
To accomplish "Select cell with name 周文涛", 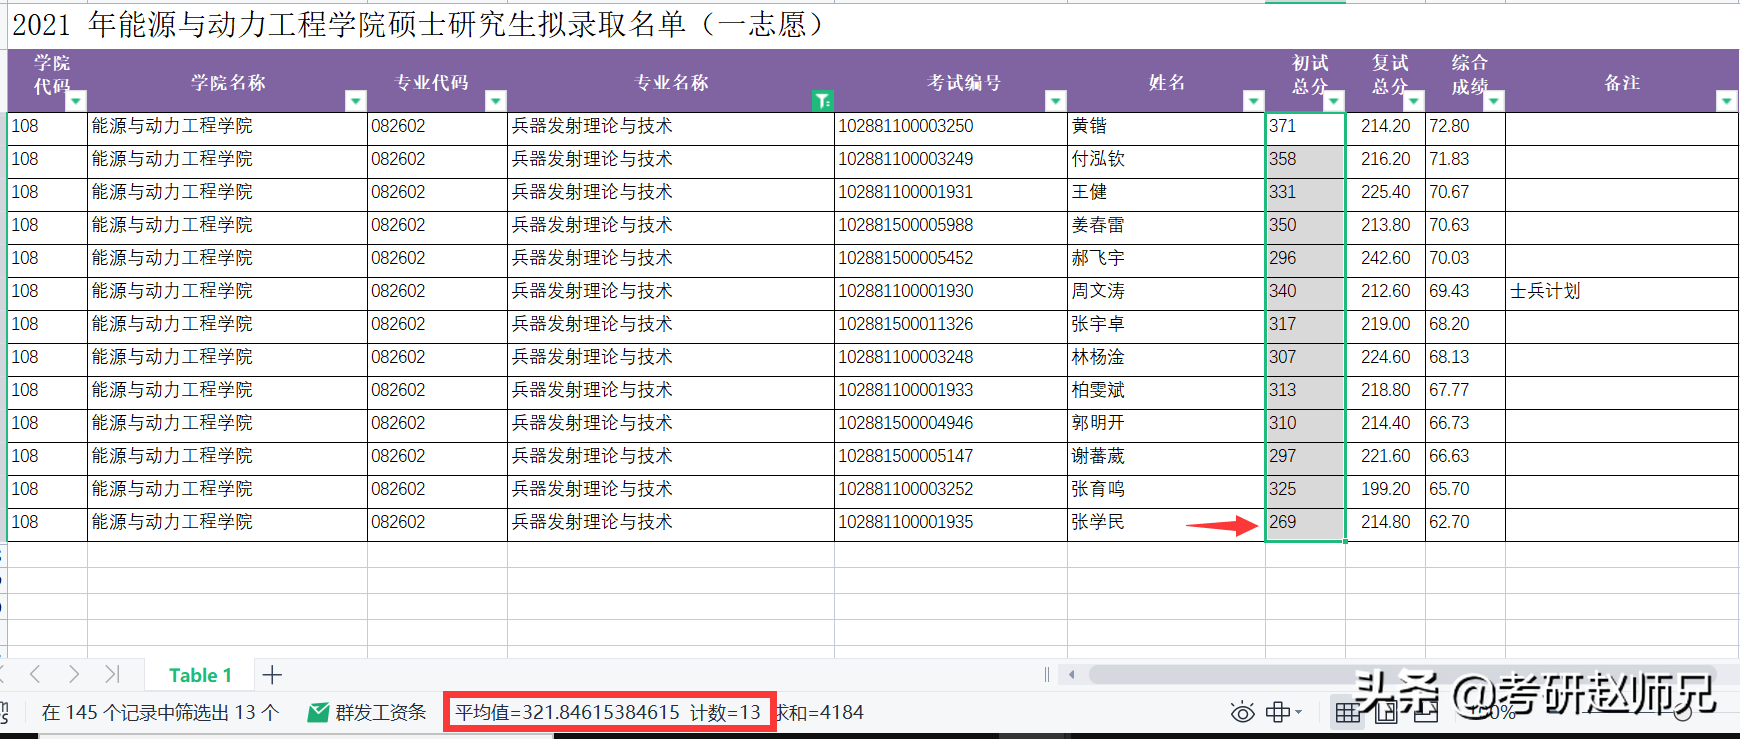I will 1166,291.
